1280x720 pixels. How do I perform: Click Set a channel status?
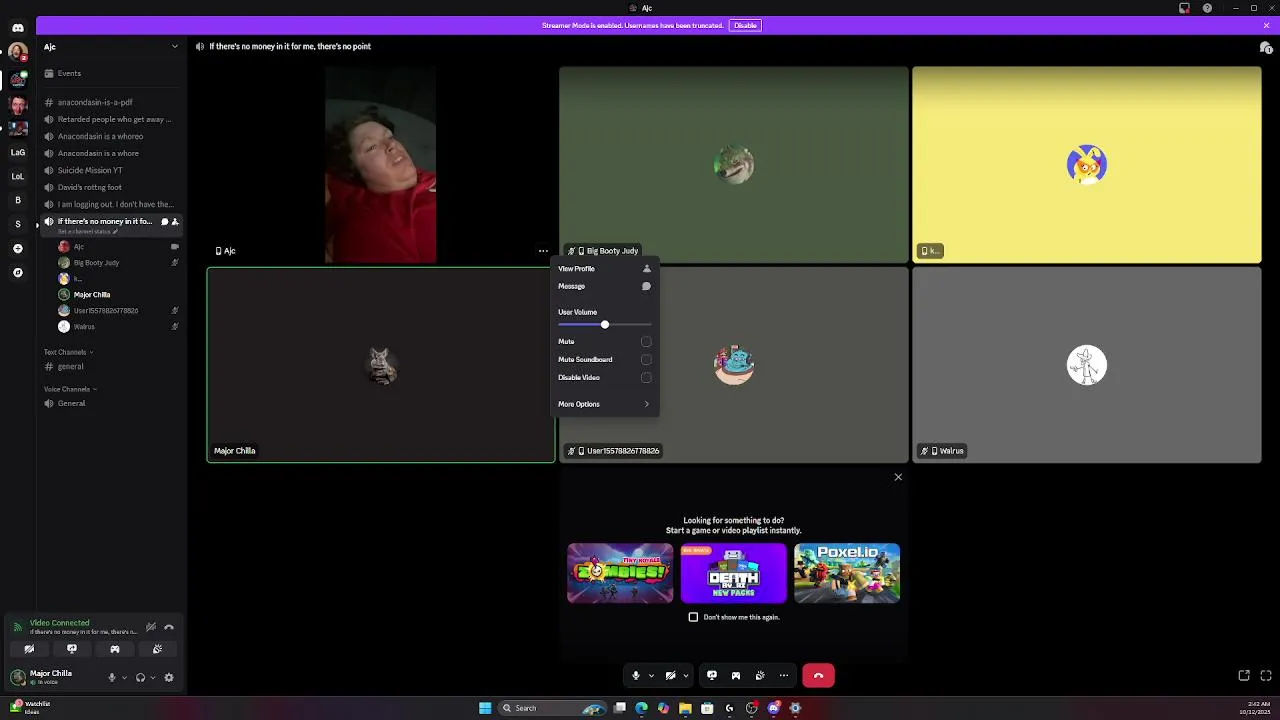pyautogui.click(x=87, y=232)
